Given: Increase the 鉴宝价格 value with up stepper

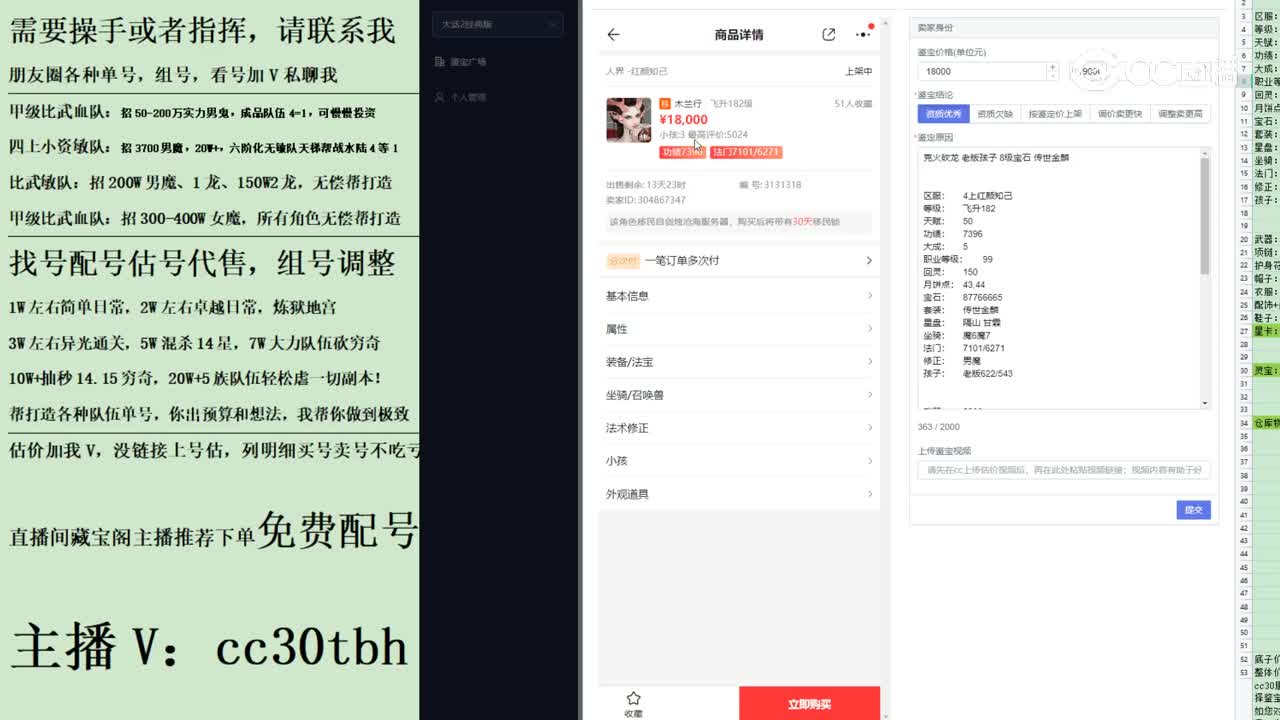Looking at the screenshot, I should tap(1052, 67).
